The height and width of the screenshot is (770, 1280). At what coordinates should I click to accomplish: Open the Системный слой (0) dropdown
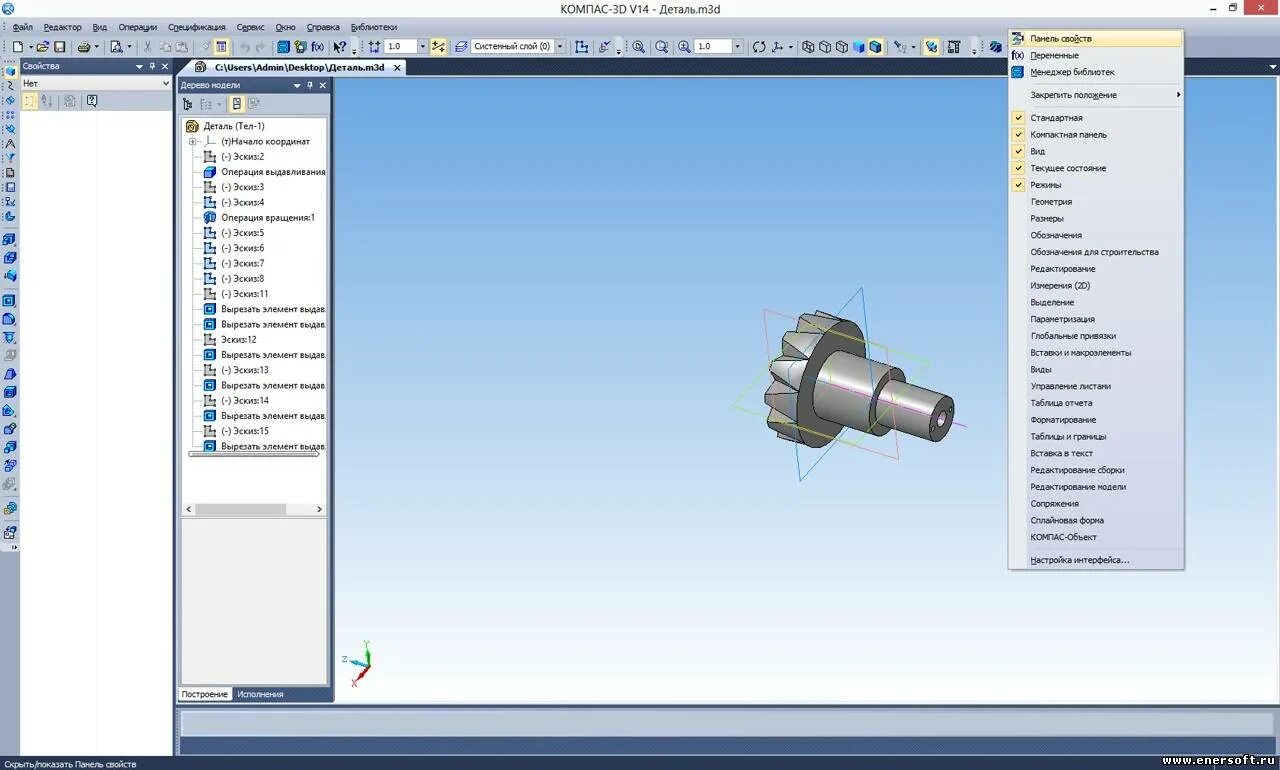pyautogui.click(x=560, y=47)
